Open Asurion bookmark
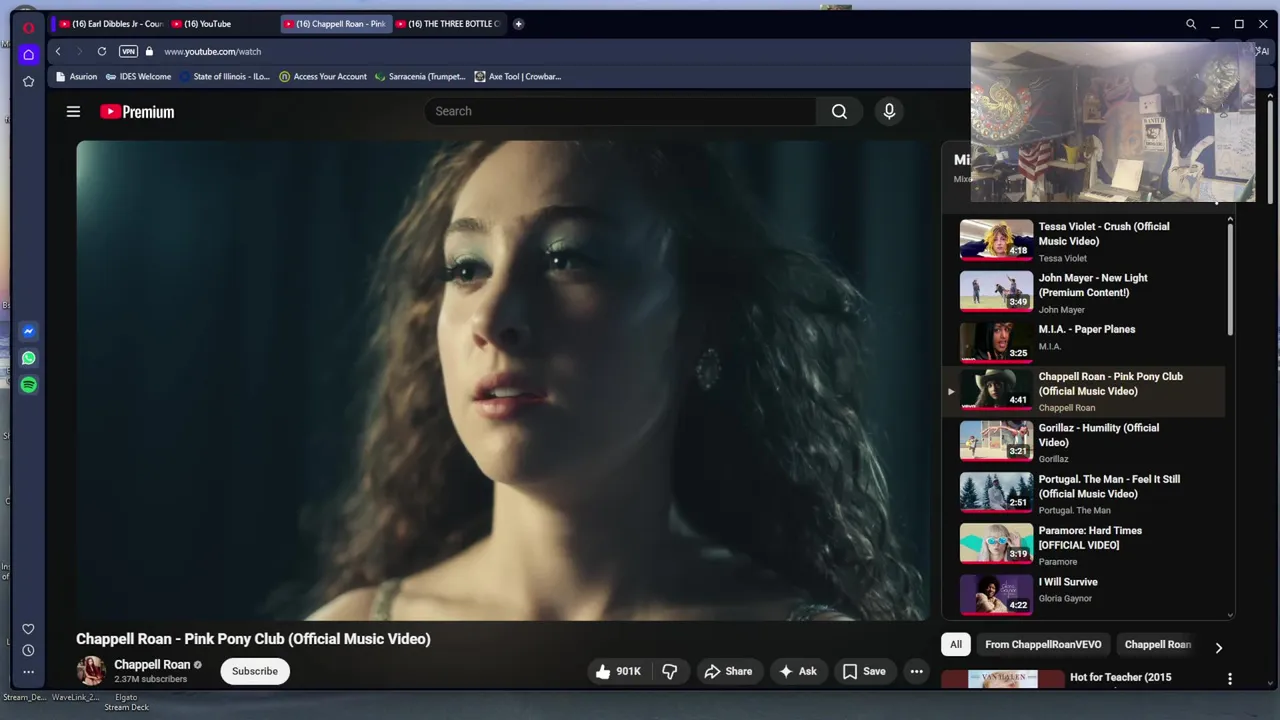The image size is (1280, 720). pyautogui.click(x=77, y=76)
